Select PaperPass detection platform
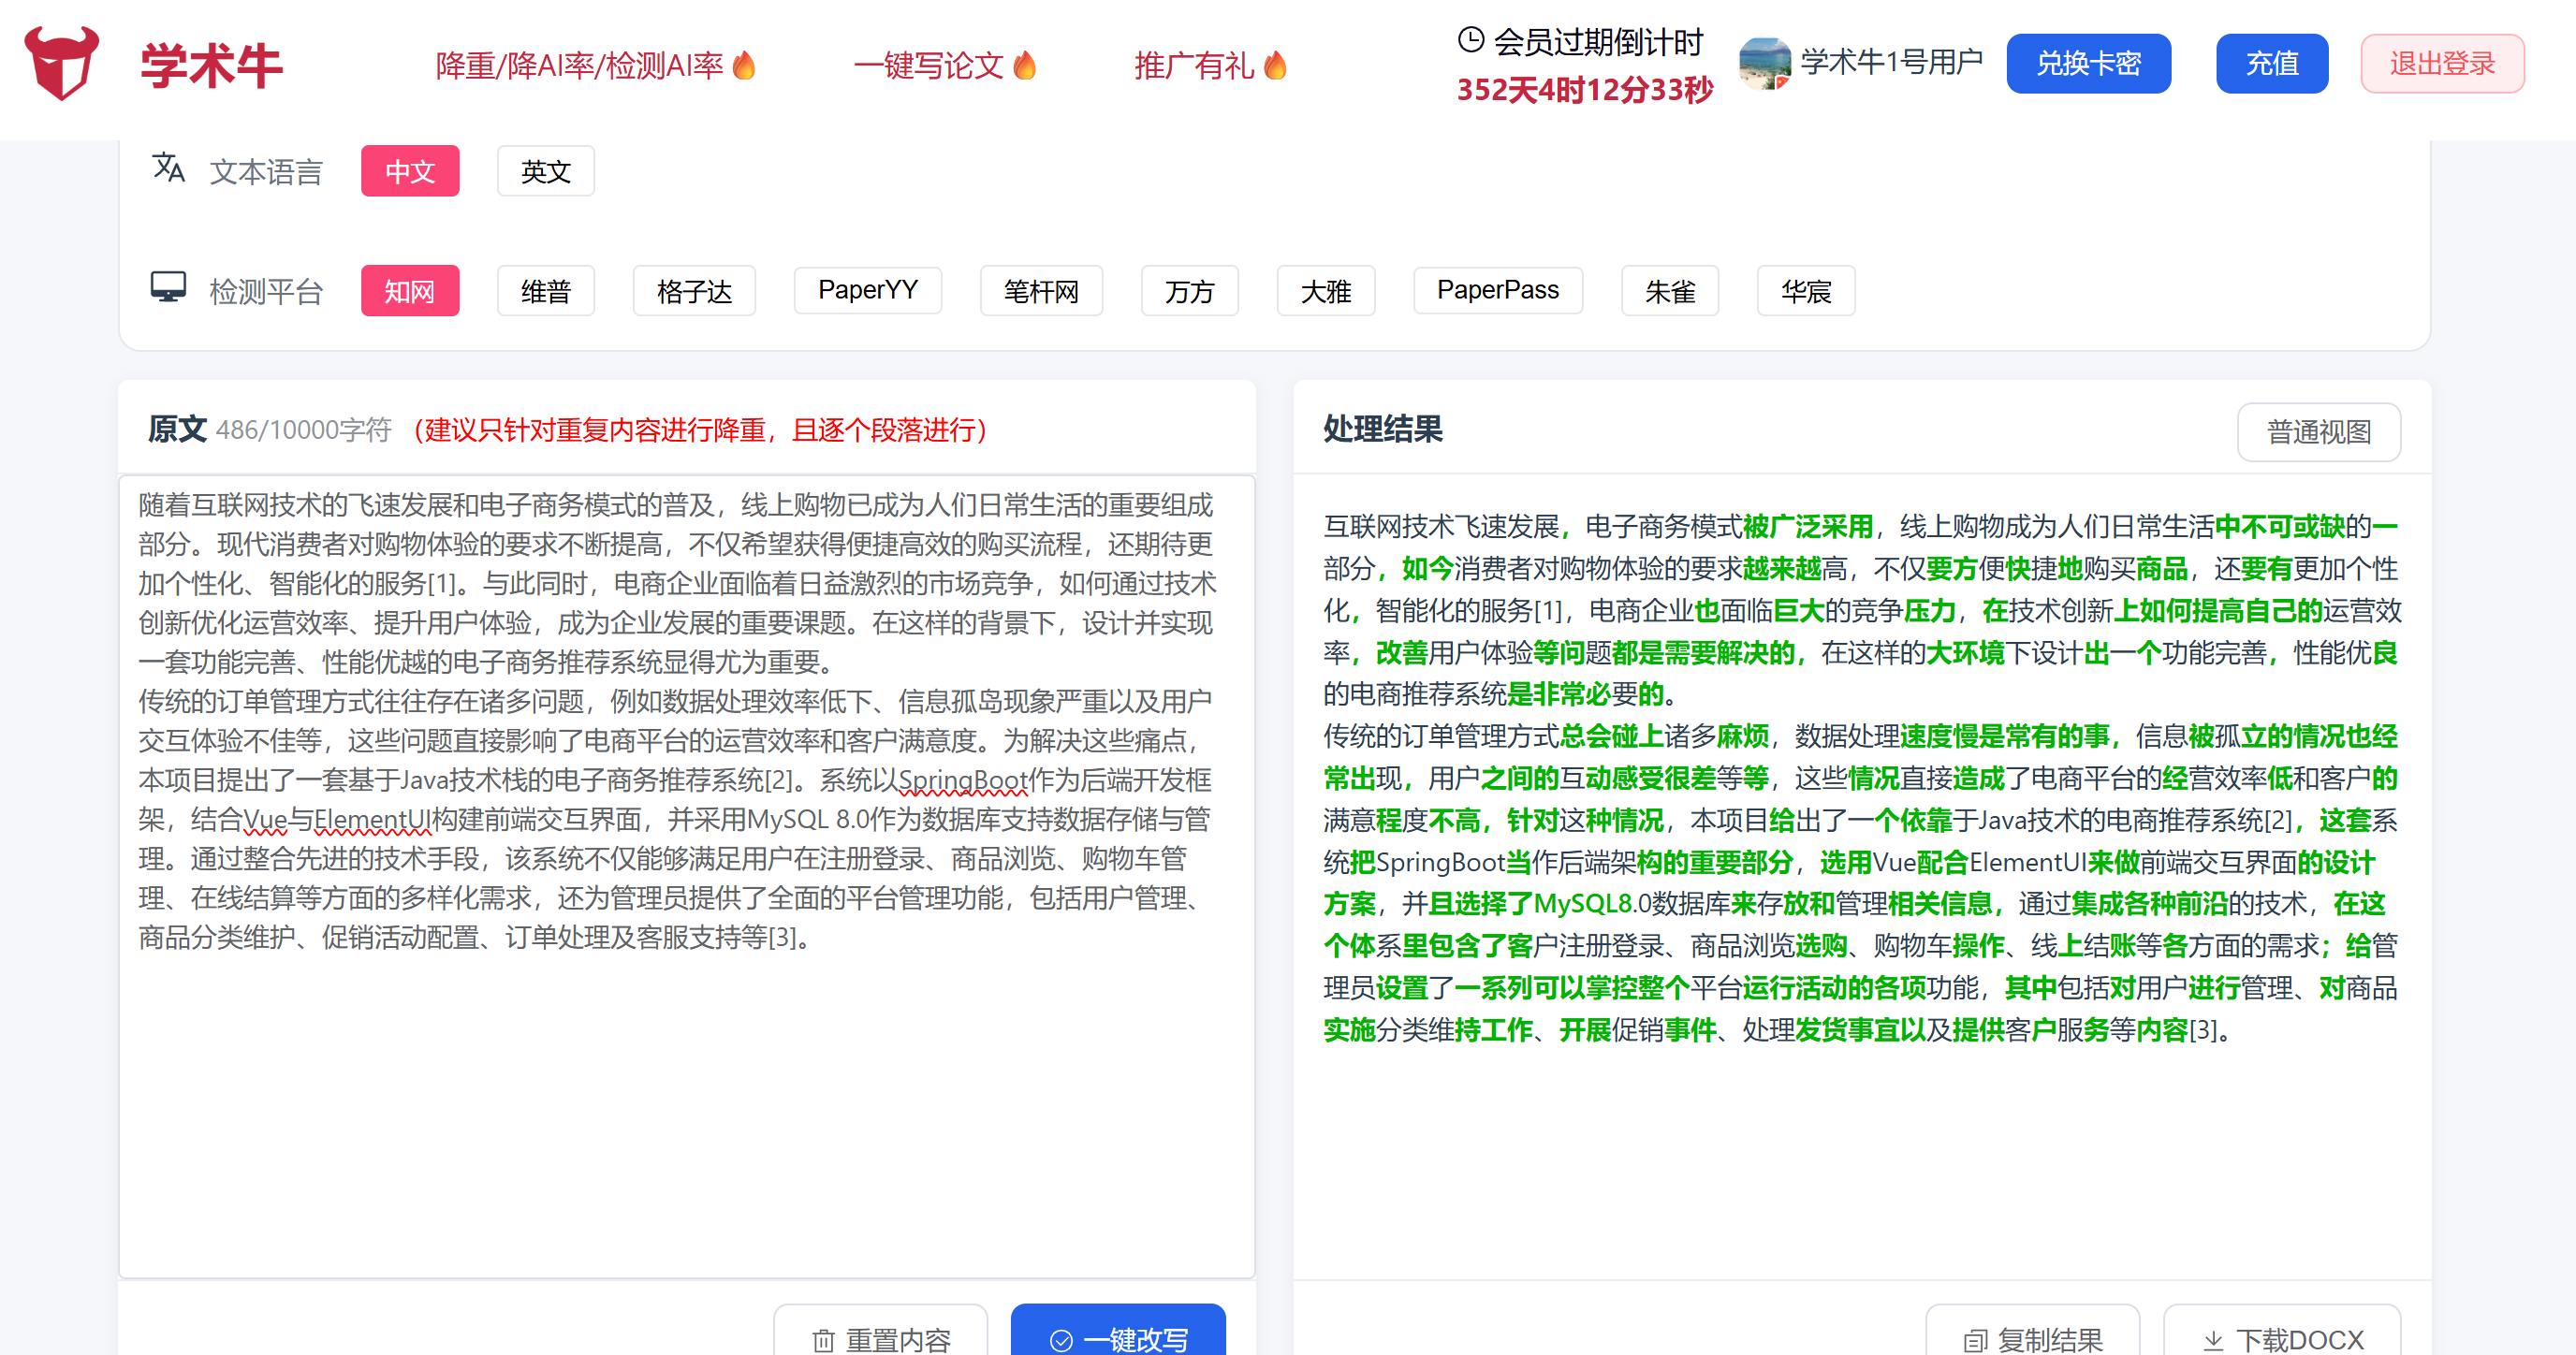The height and width of the screenshot is (1355, 2576). pos(1498,290)
